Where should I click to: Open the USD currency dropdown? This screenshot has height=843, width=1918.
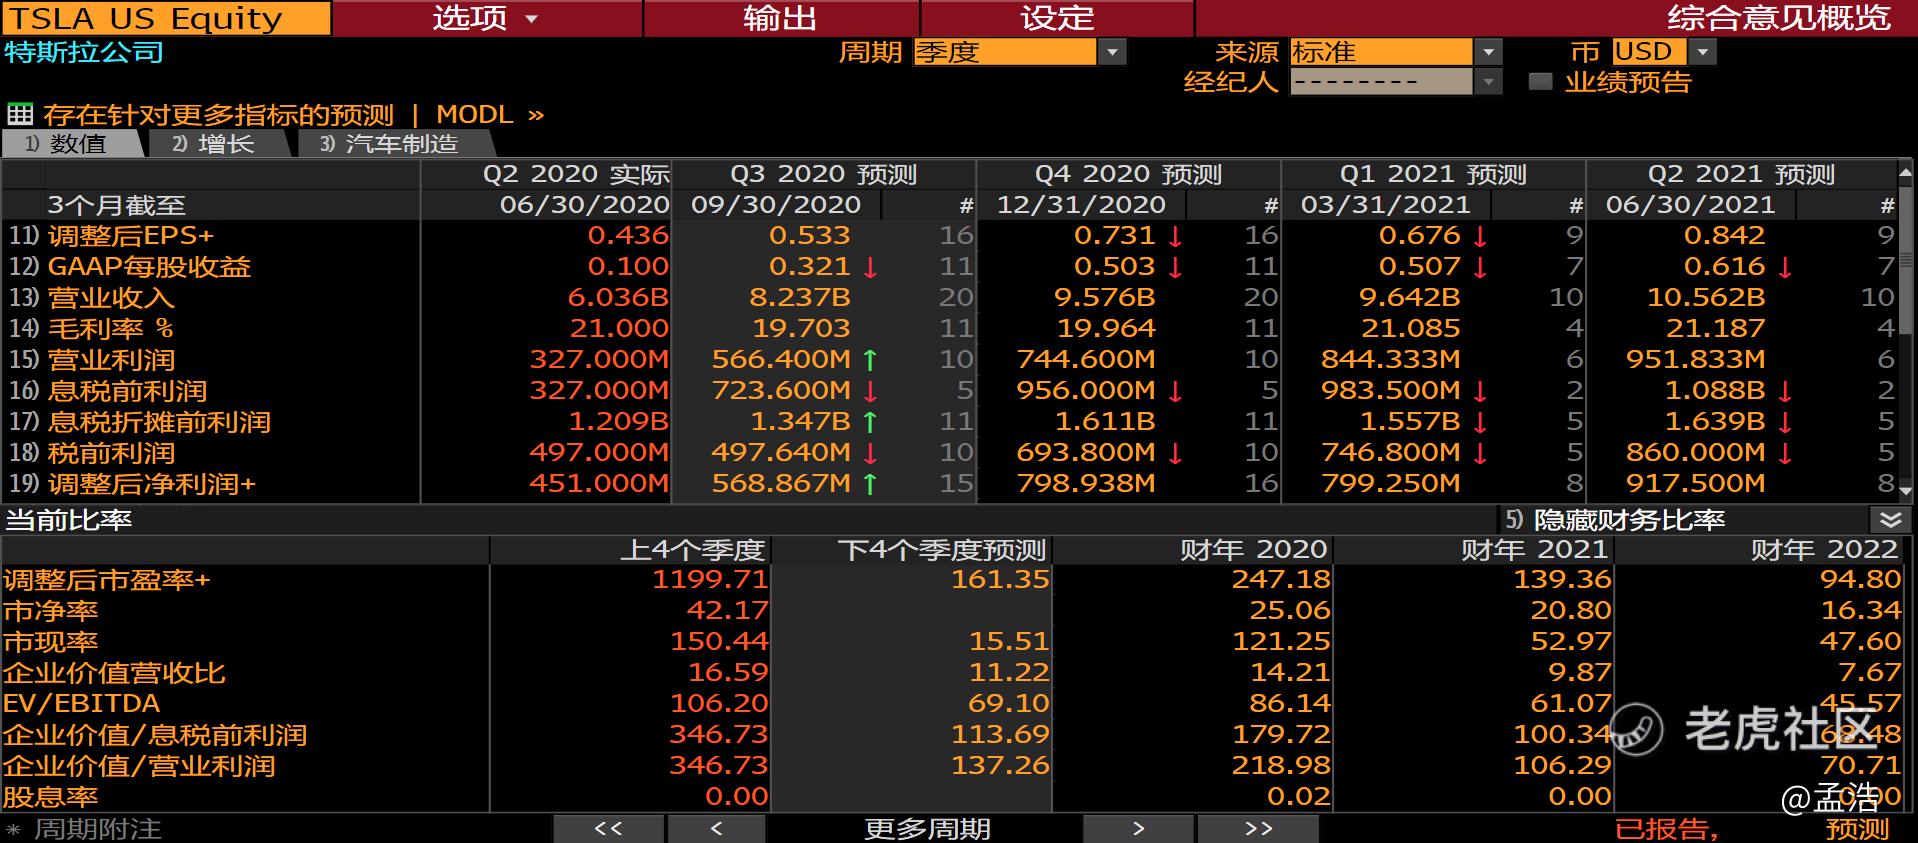coord(1703,52)
